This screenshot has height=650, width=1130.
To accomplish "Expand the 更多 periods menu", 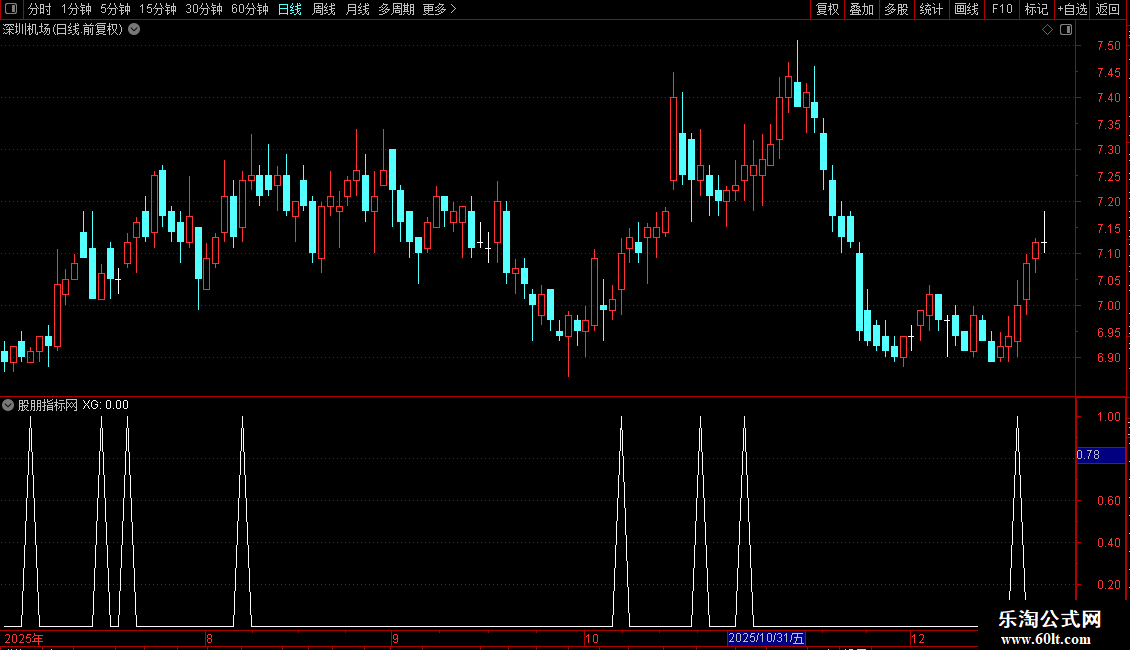I will [x=440, y=9].
